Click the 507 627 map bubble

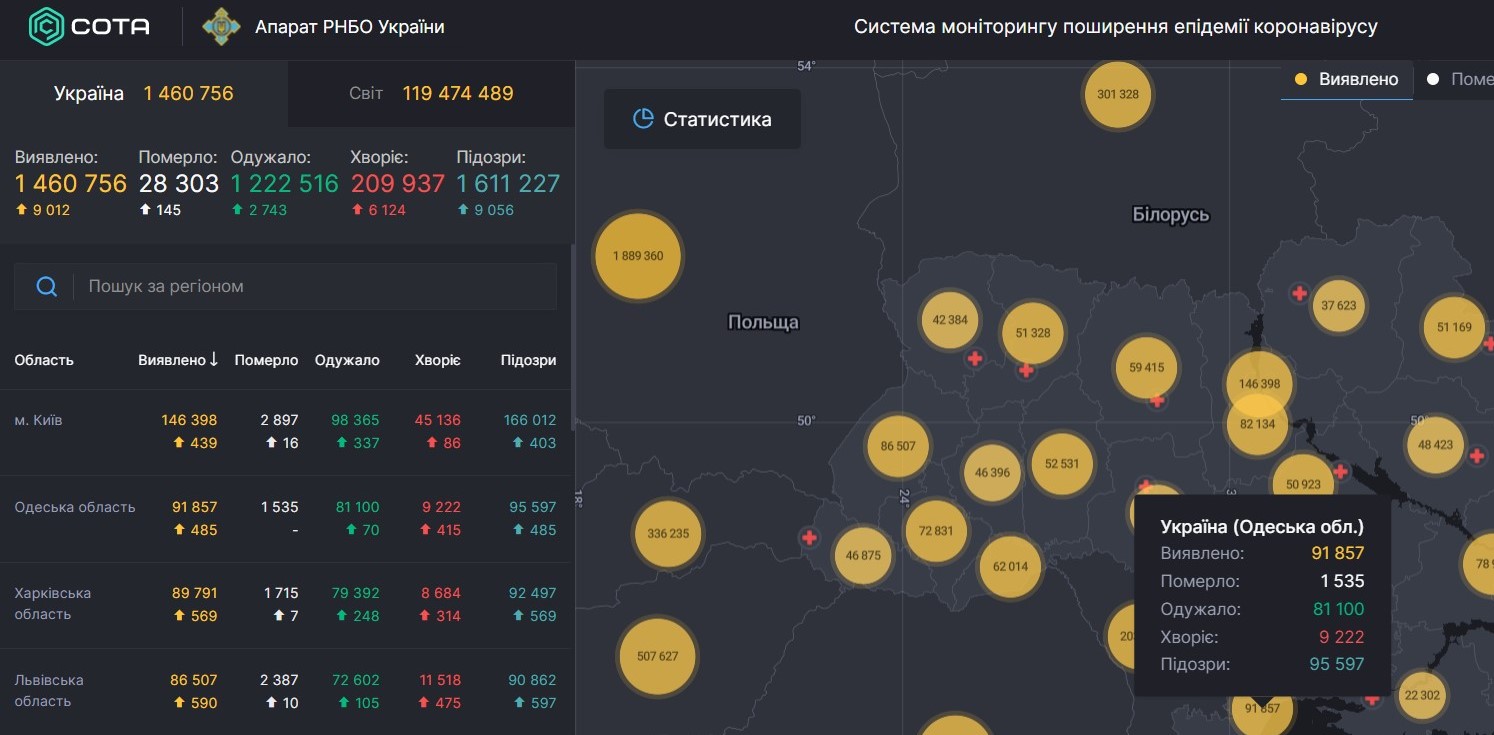657,657
